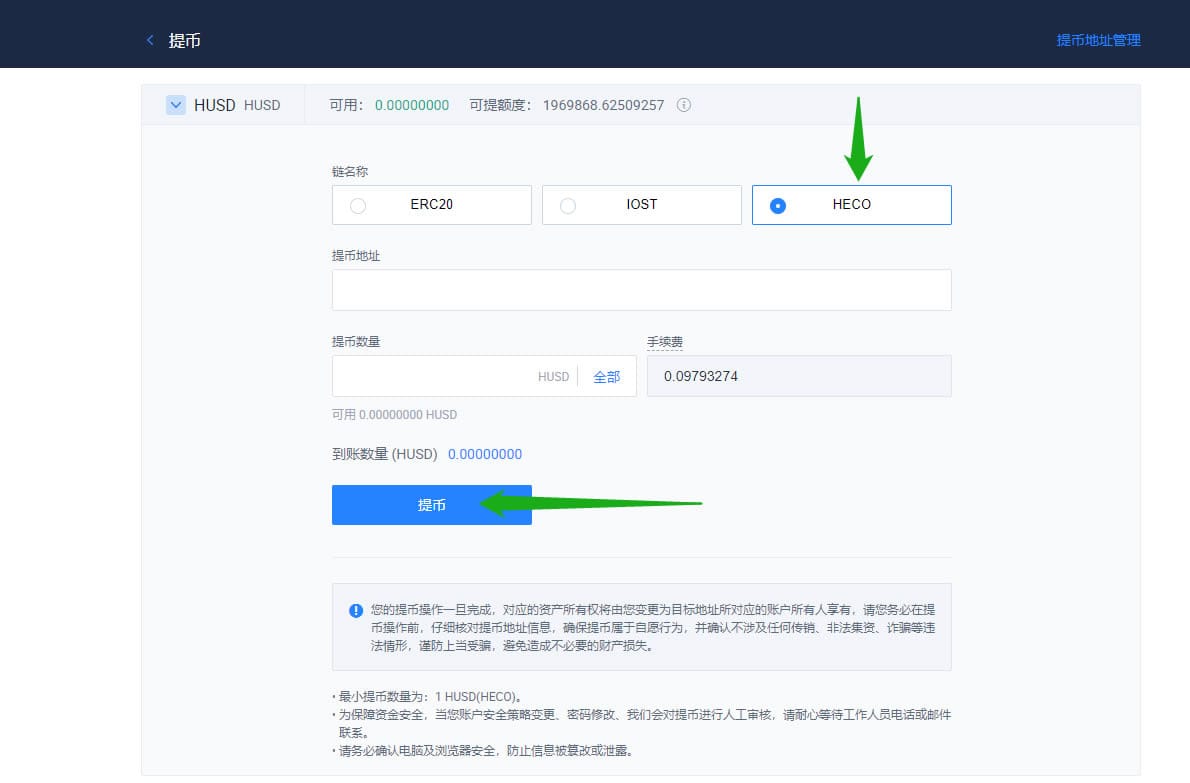
Task: Click the blue 提币 withdraw button
Action: [x=431, y=505]
